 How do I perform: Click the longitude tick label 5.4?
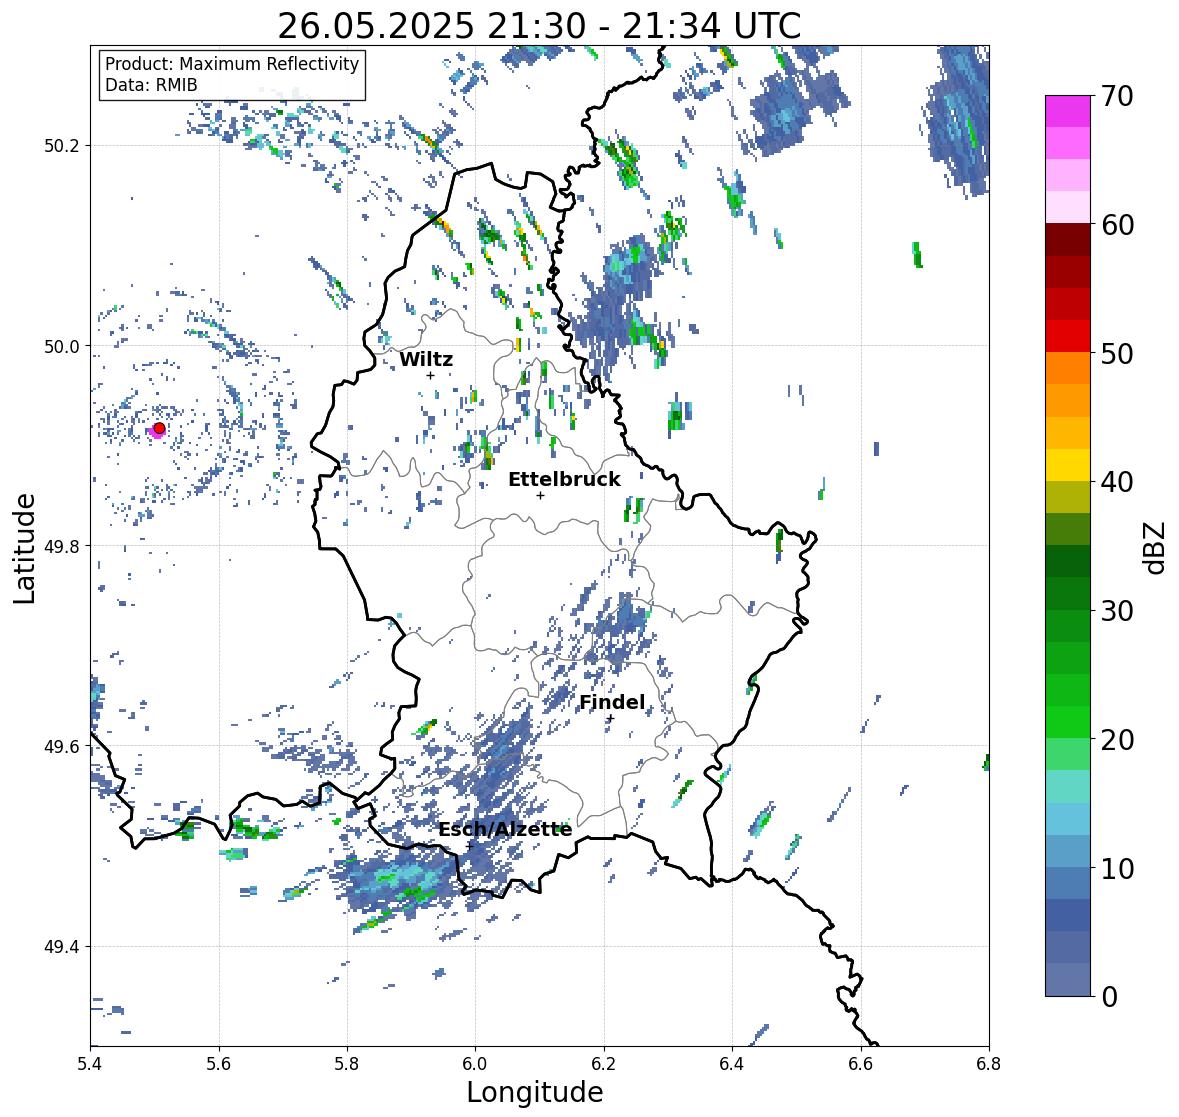pyautogui.click(x=90, y=1064)
